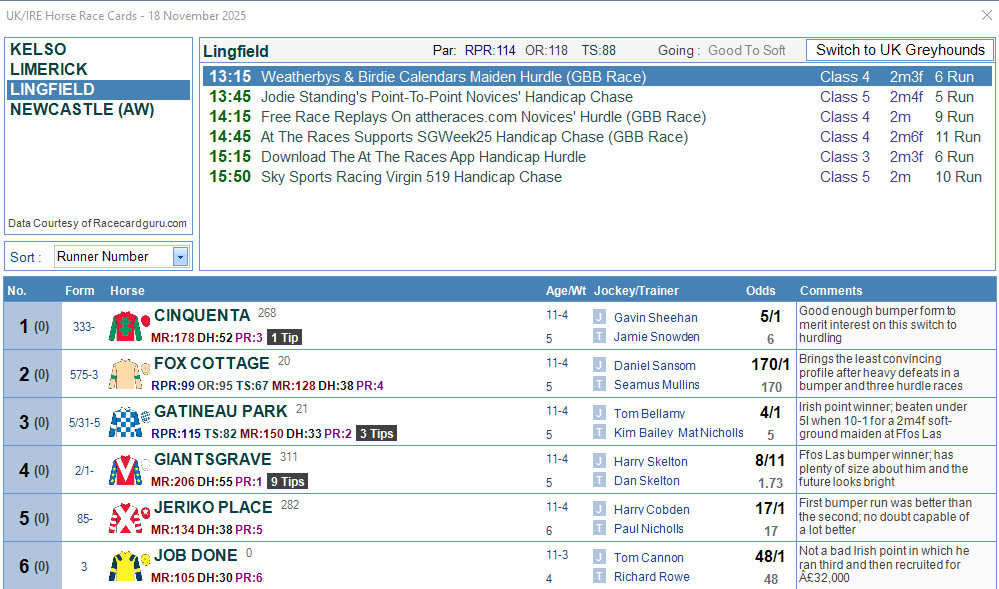
Task: Click the T trainer icon beside Kim Bailey
Action: pos(599,432)
